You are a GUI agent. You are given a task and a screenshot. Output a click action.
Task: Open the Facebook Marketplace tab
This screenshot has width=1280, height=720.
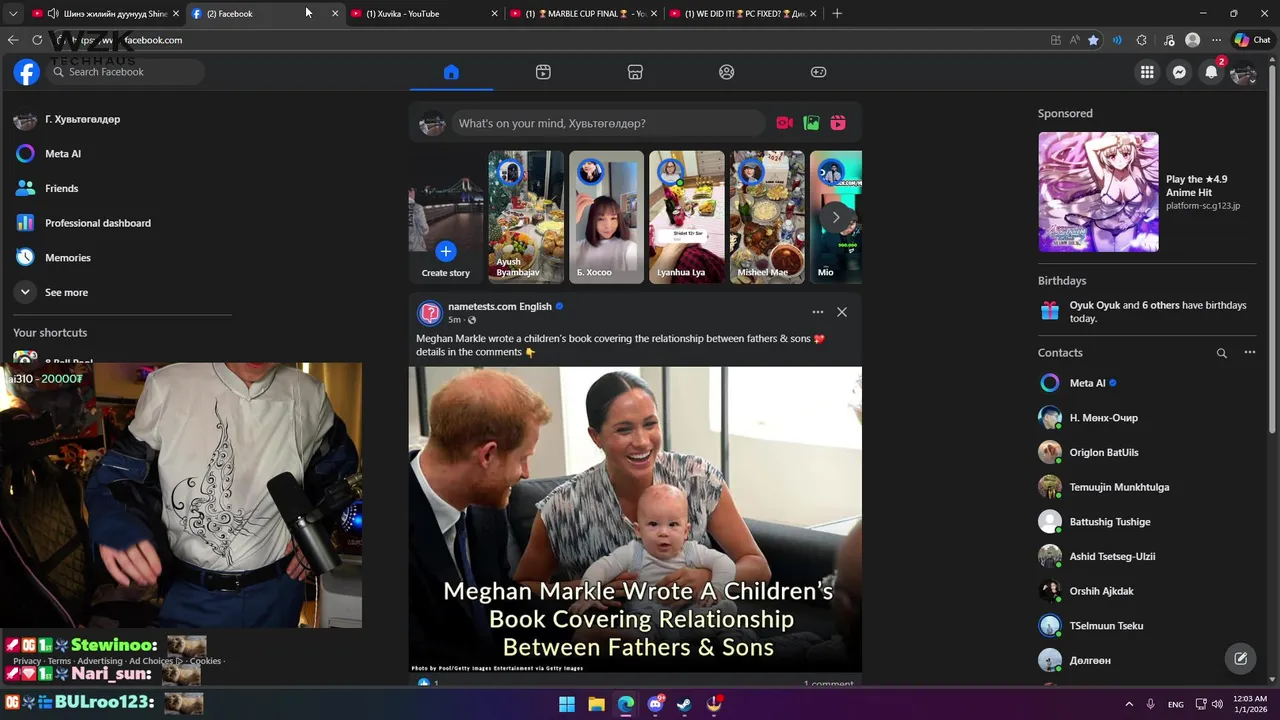(635, 72)
